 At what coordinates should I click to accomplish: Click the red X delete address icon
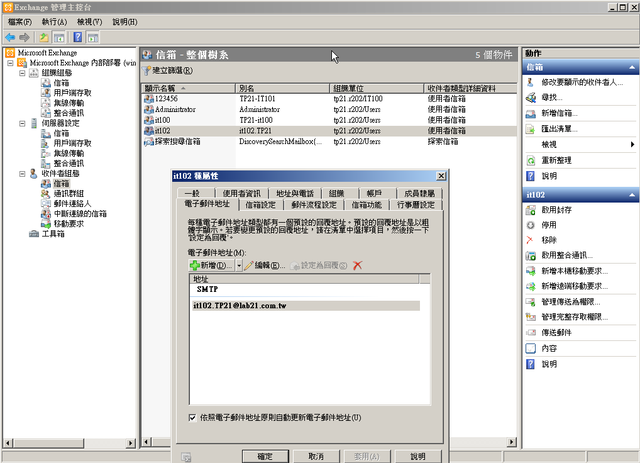coord(358,265)
